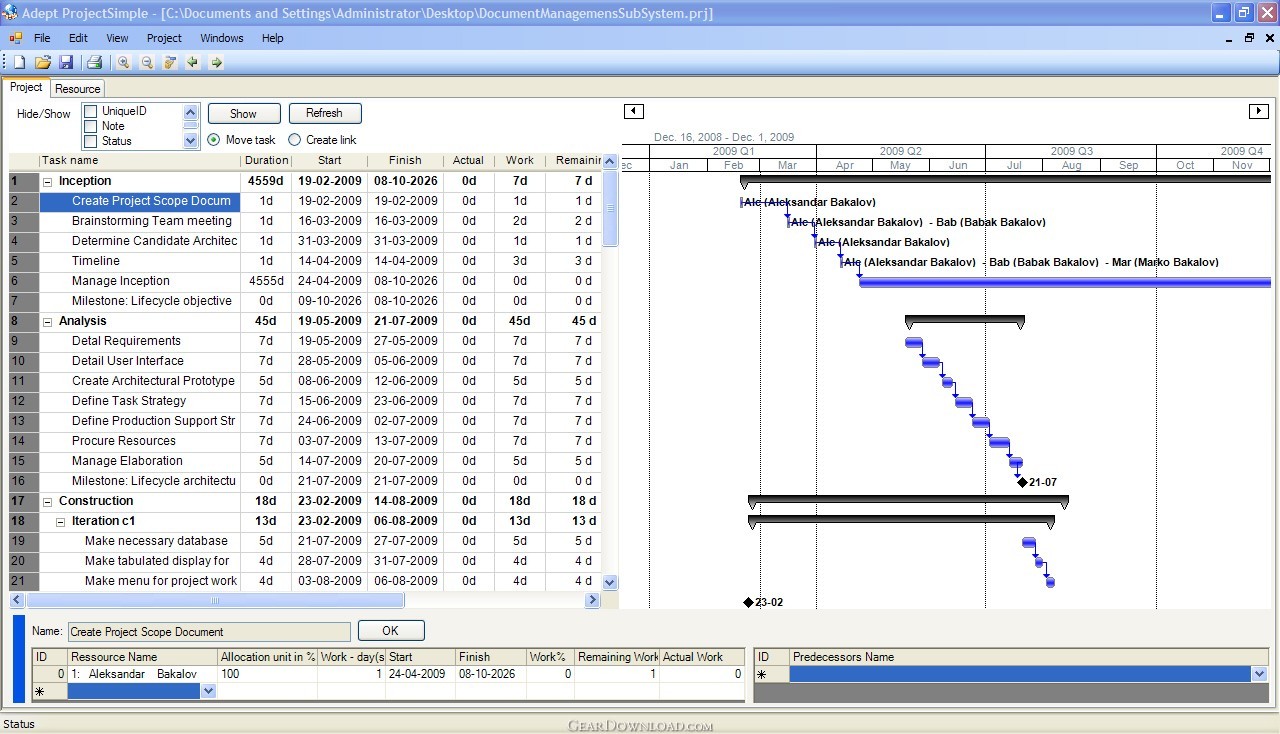
Task: Confirm task name with OK button
Action: [391, 631]
